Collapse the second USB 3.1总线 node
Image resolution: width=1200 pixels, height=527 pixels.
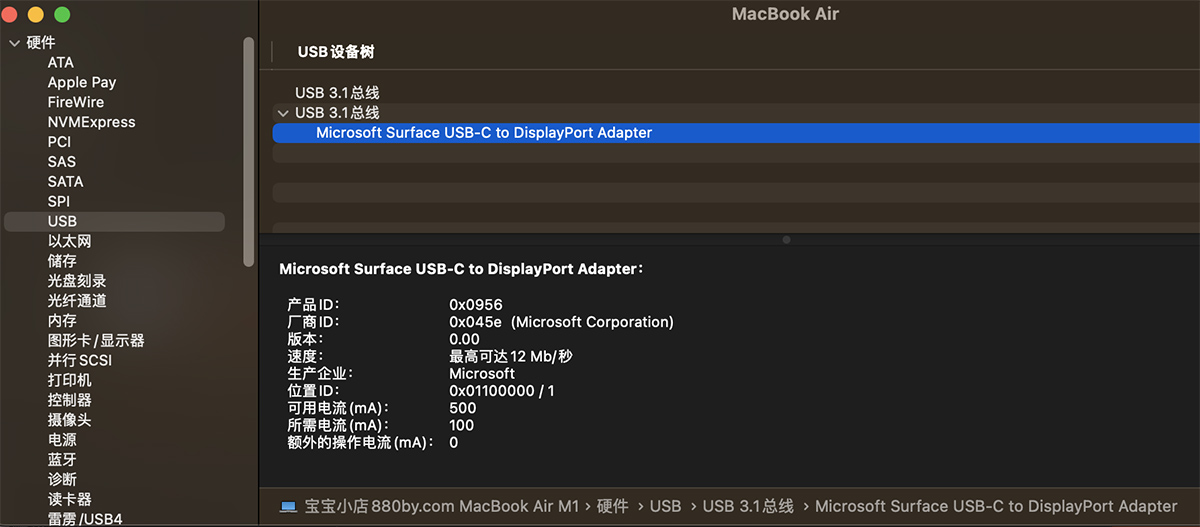[283, 113]
